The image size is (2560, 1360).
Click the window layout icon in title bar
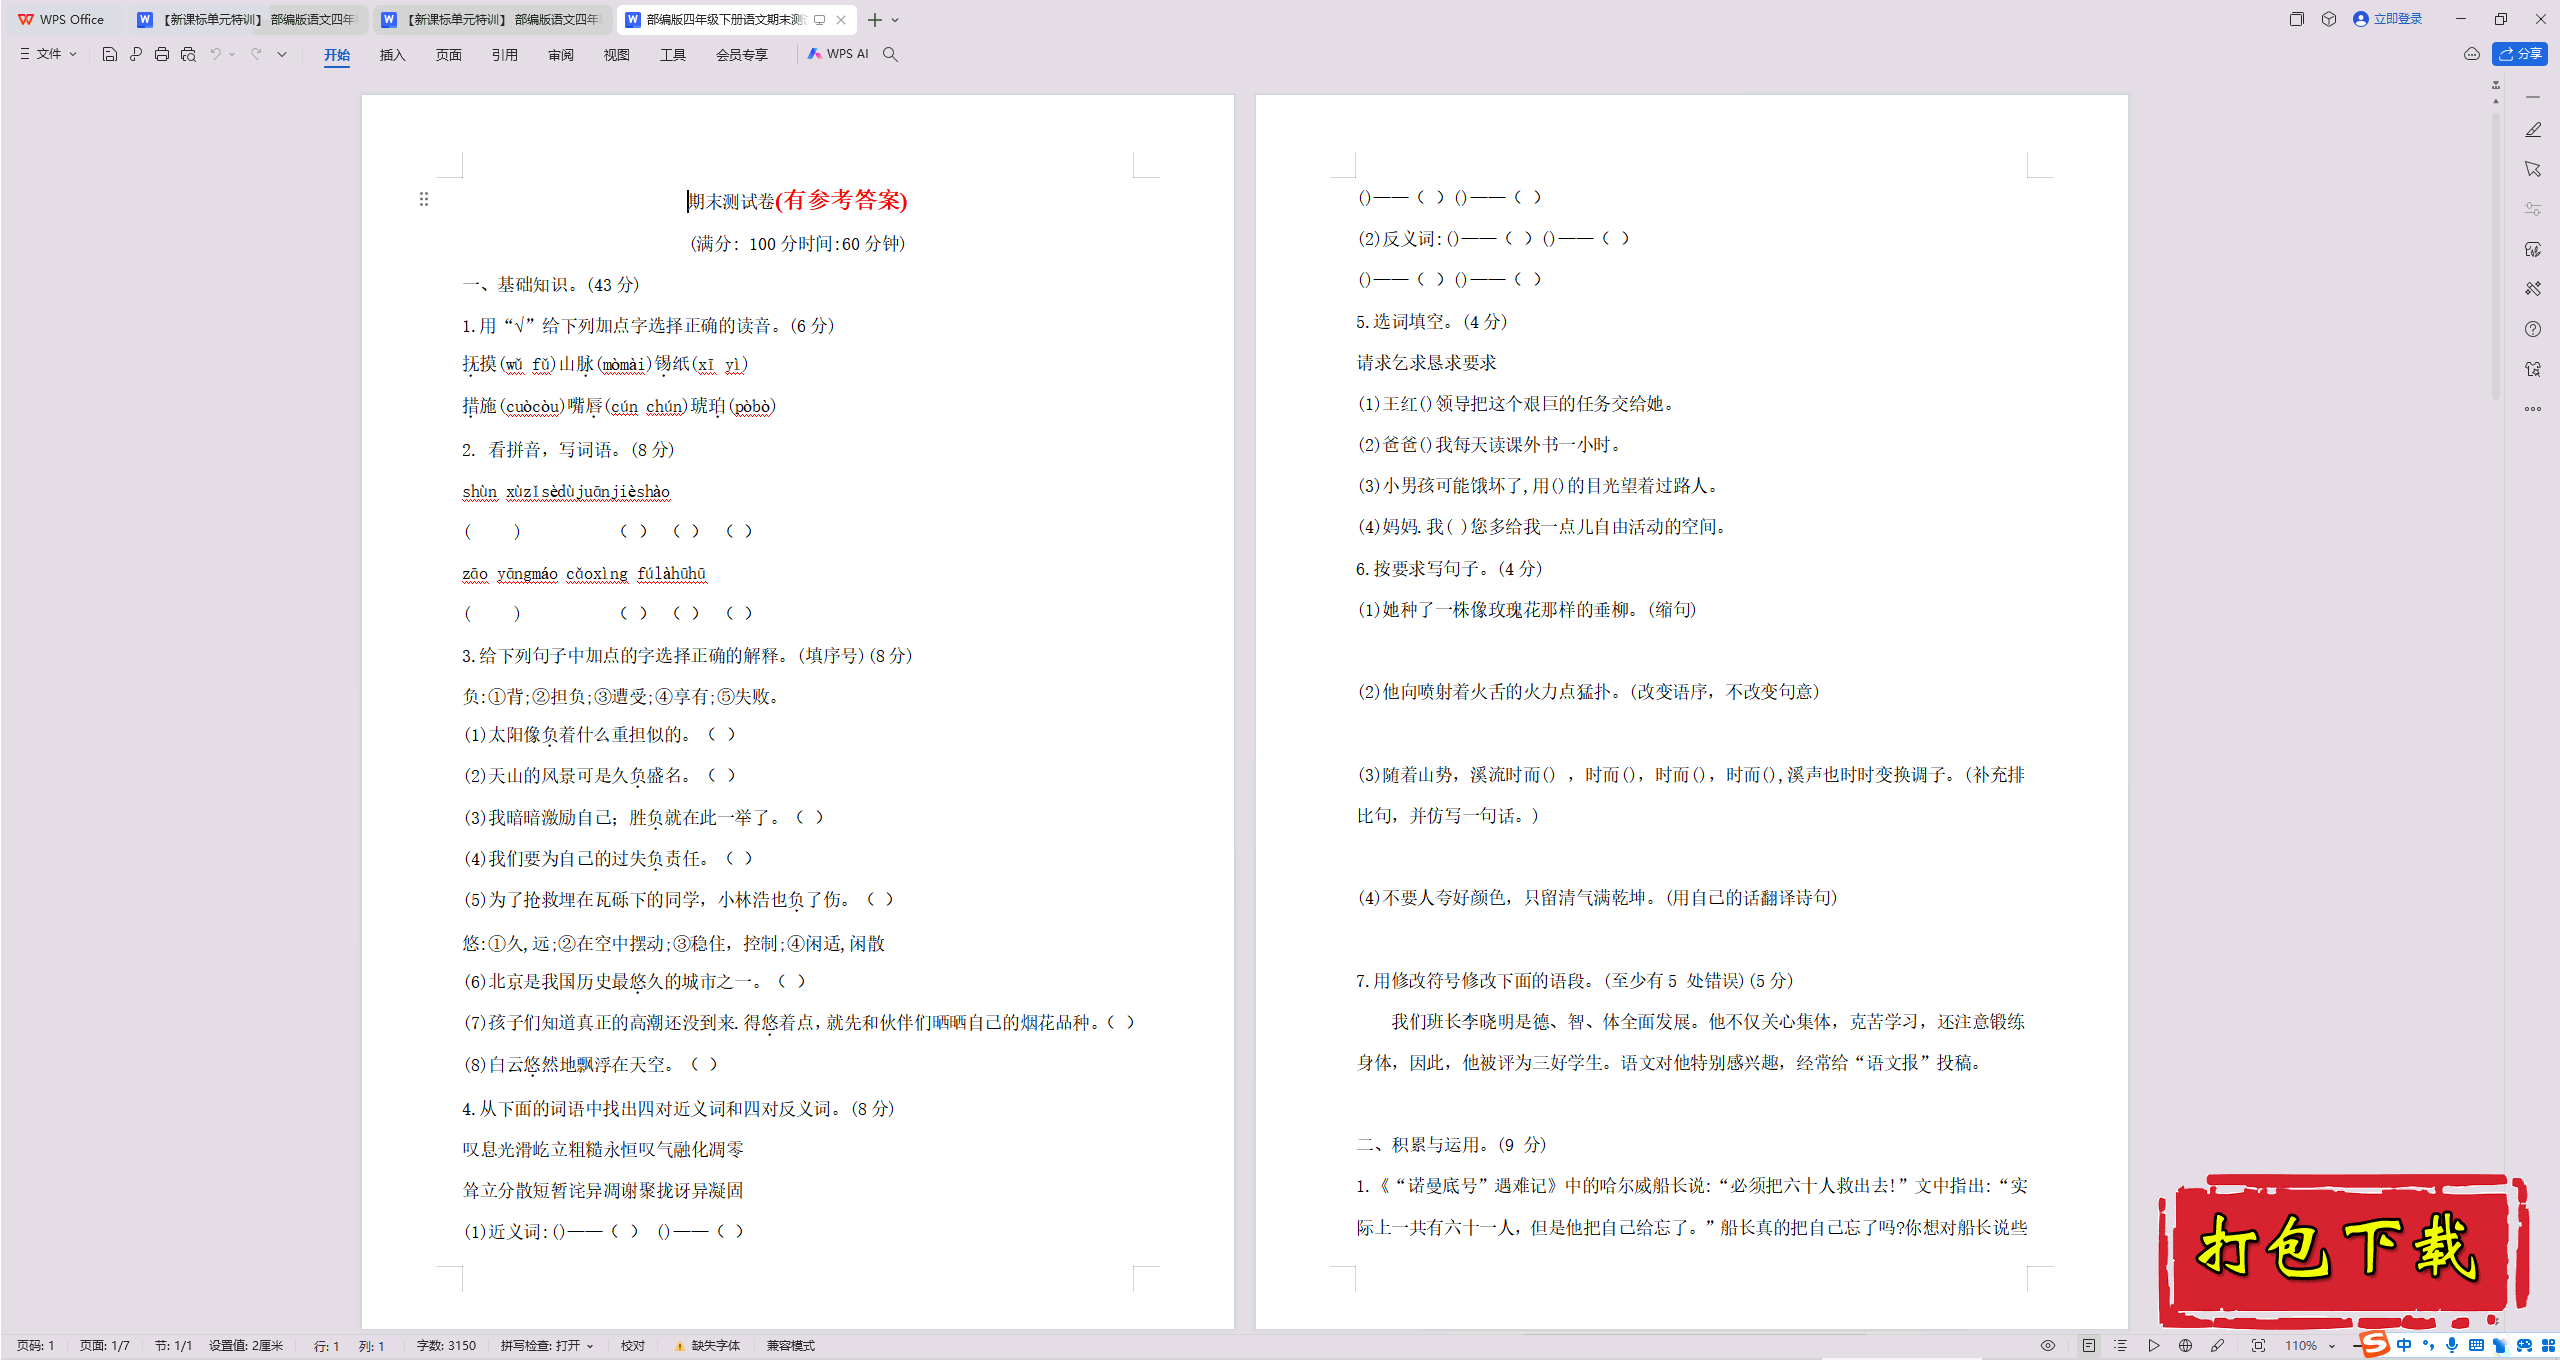click(x=2297, y=19)
